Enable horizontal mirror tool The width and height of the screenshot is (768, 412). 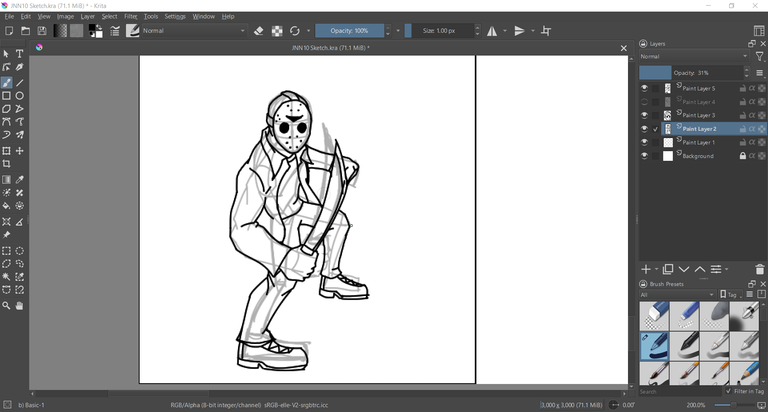click(492, 31)
